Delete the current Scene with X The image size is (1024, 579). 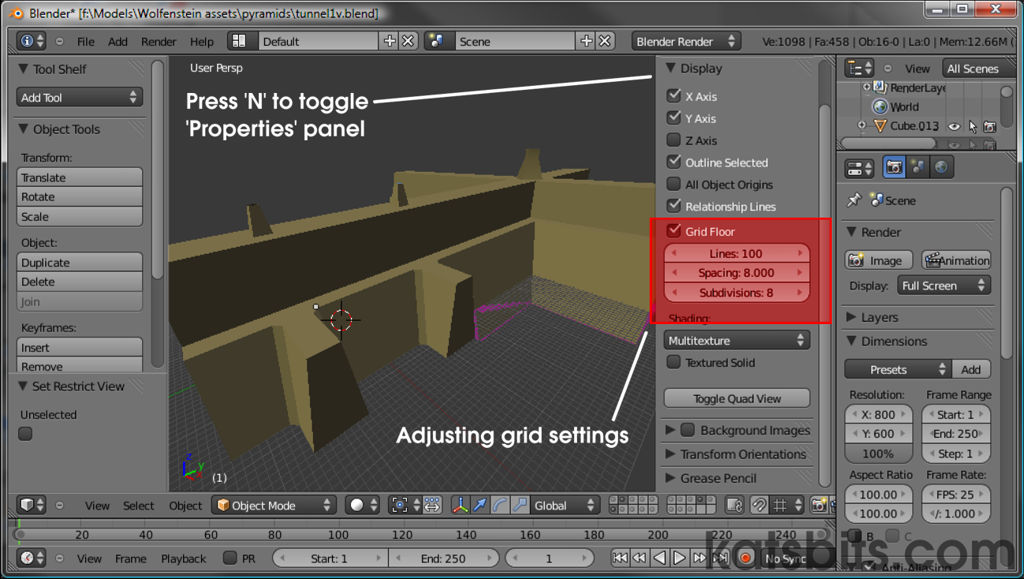coord(605,41)
